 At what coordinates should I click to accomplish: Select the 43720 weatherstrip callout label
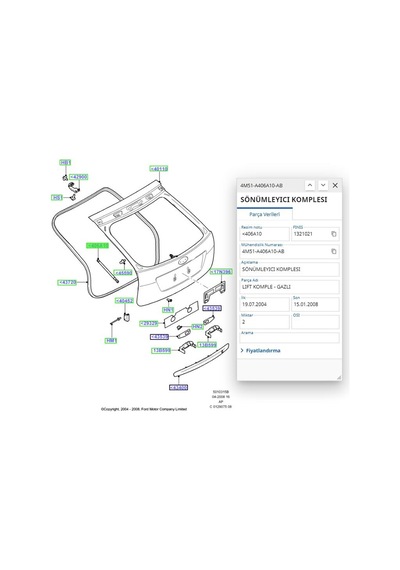pos(67,282)
